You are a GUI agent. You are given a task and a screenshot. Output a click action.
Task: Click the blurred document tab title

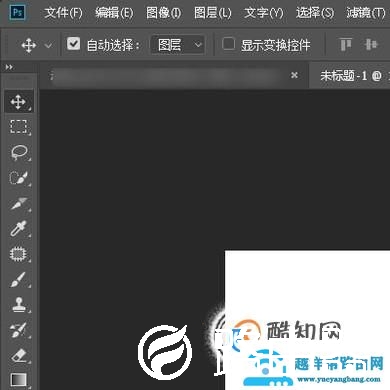tap(167, 76)
